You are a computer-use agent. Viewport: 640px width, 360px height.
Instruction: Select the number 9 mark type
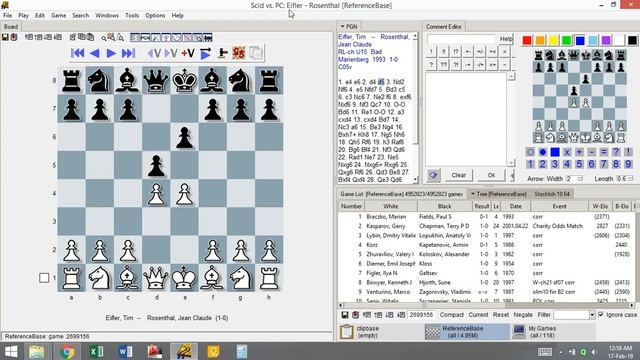click(x=628, y=164)
